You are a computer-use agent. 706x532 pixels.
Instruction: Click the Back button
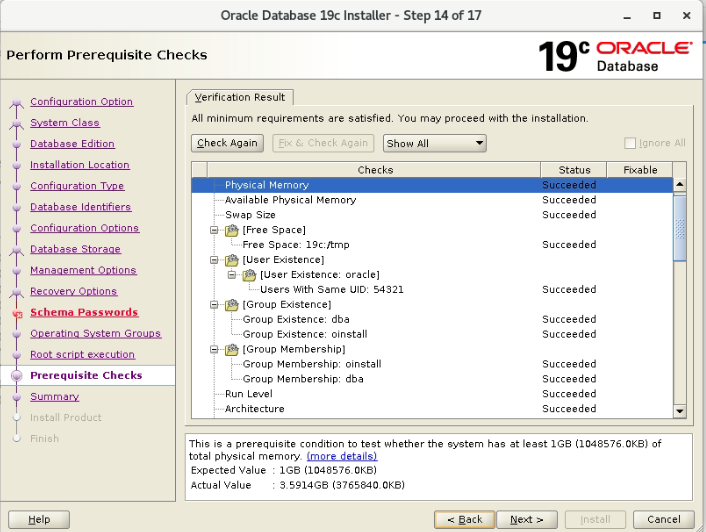(464, 519)
